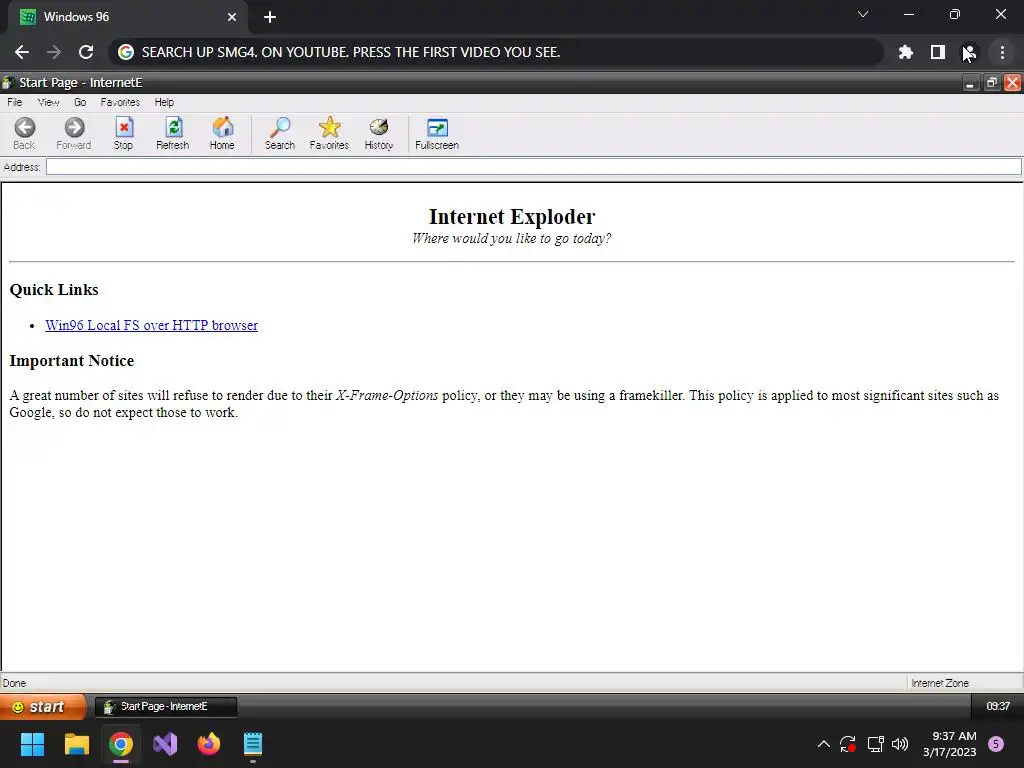Open the Favorites menu in menu bar
1024x768 pixels.
tap(120, 102)
